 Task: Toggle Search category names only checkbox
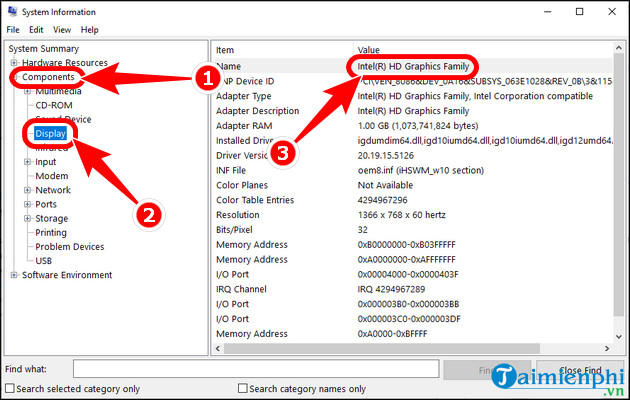click(243, 389)
